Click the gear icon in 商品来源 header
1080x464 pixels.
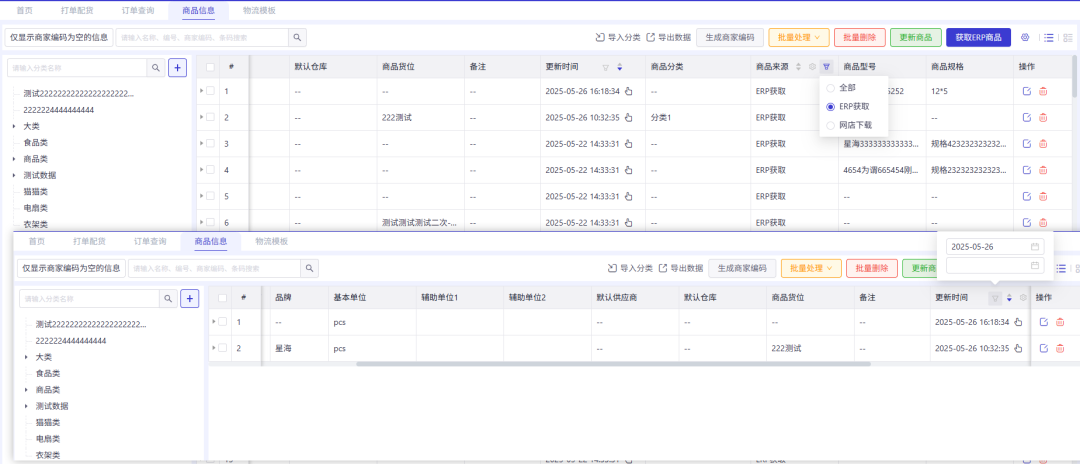812,67
